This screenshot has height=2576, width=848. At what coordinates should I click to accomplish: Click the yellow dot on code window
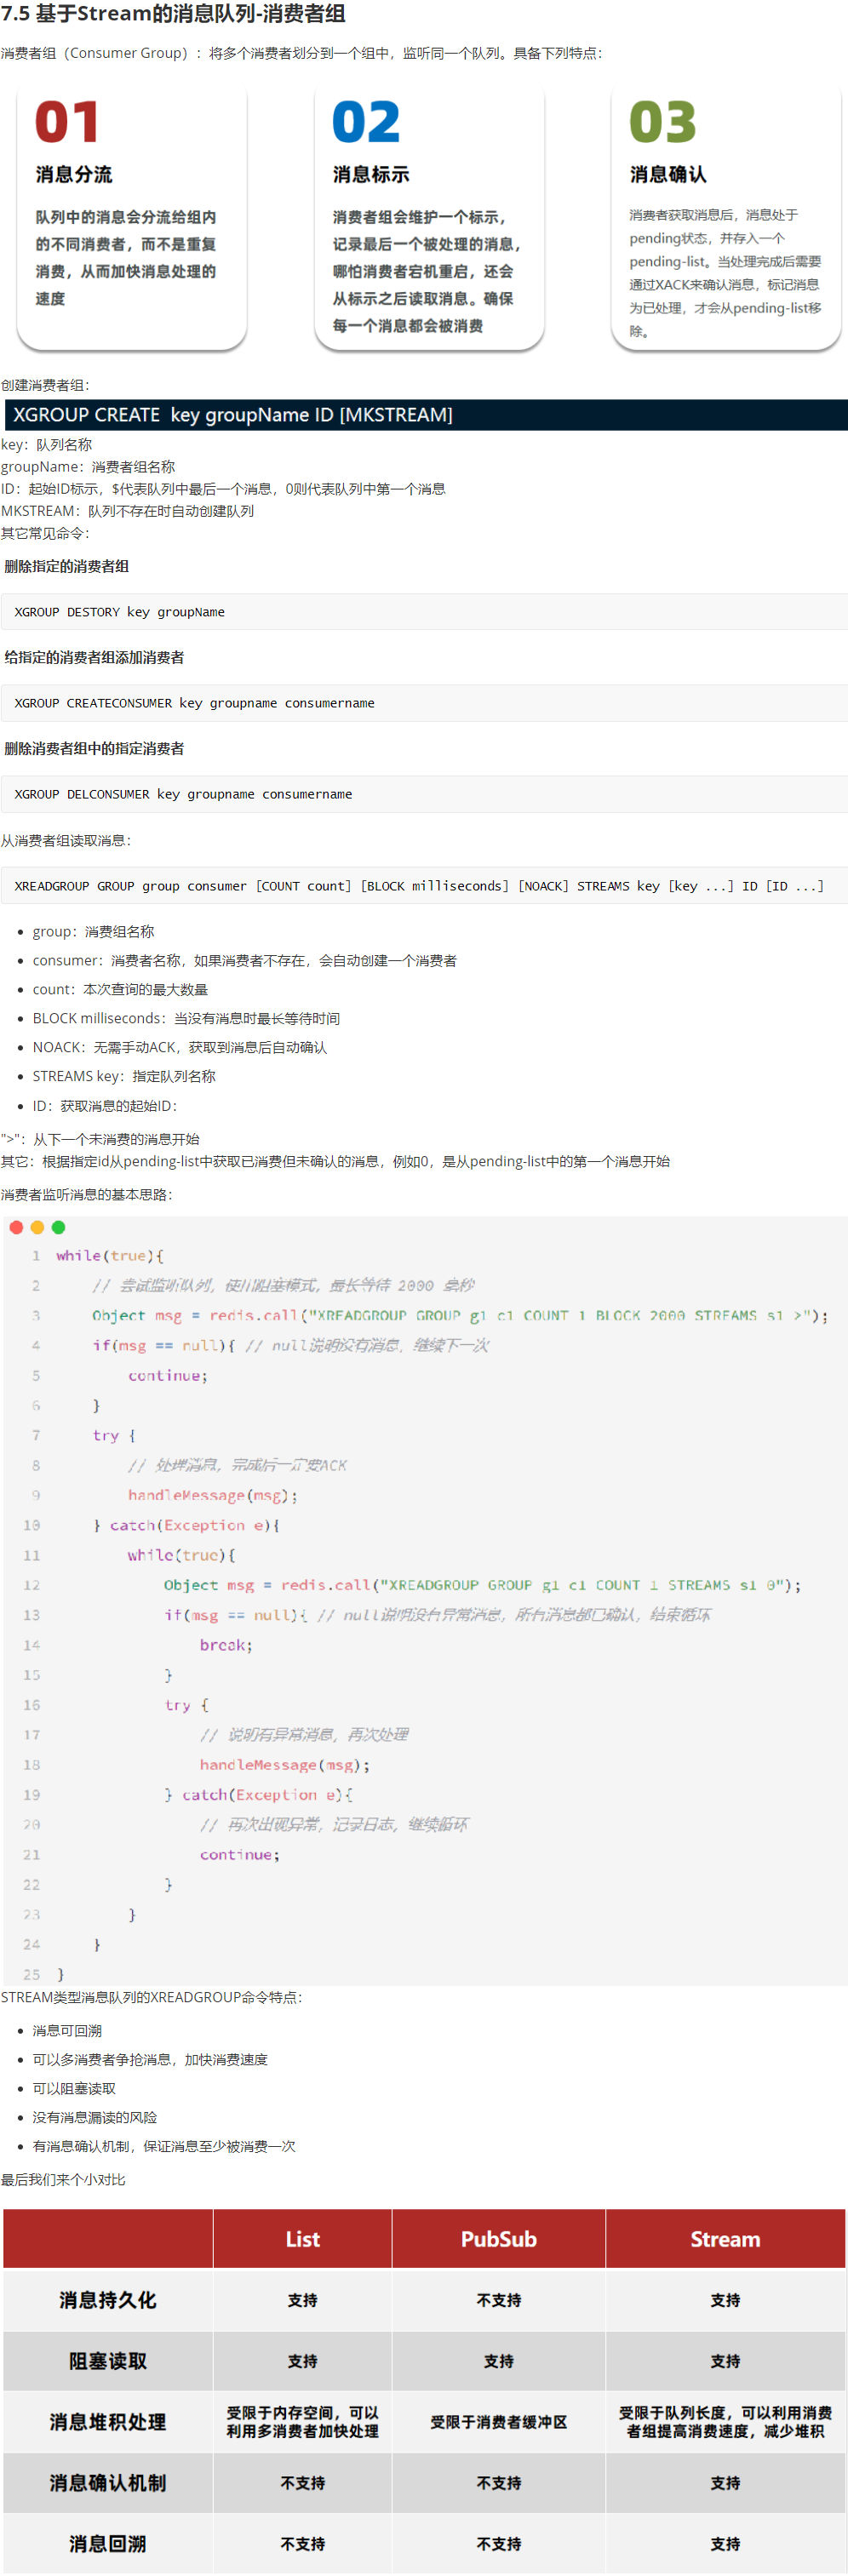coord(37,1227)
